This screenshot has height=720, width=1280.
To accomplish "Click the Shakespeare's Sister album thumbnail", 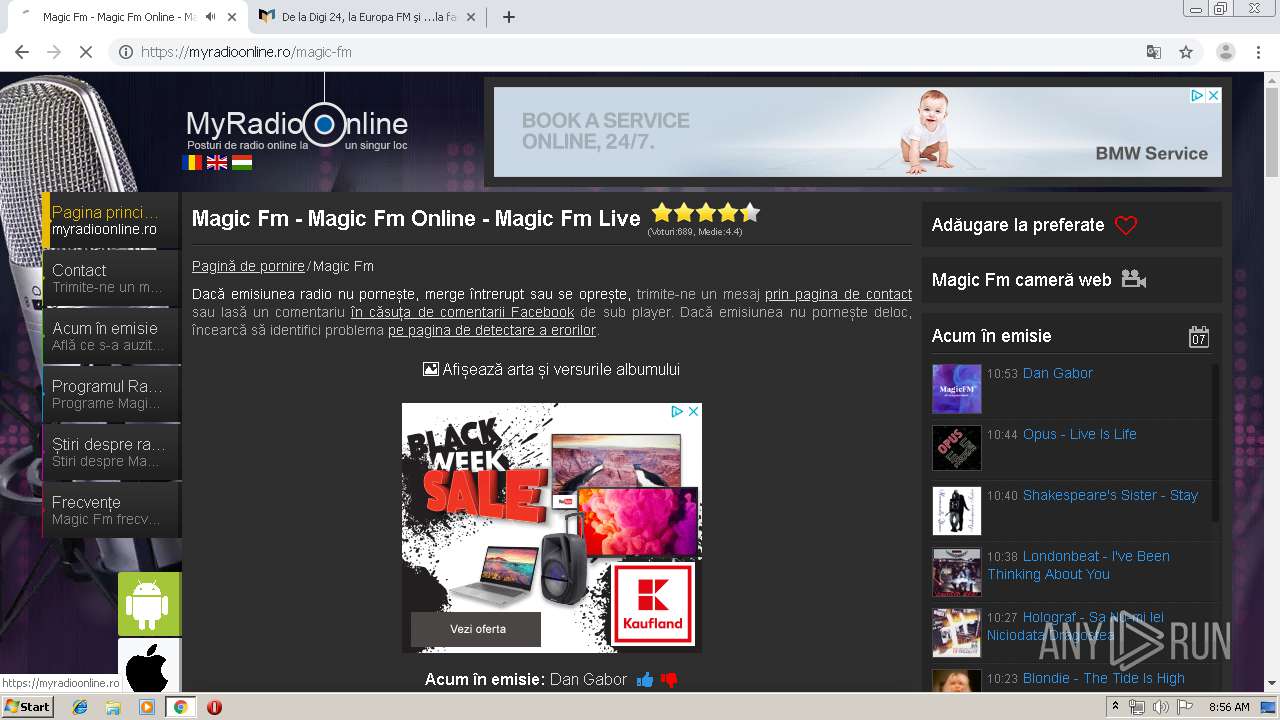I will (x=956, y=511).
